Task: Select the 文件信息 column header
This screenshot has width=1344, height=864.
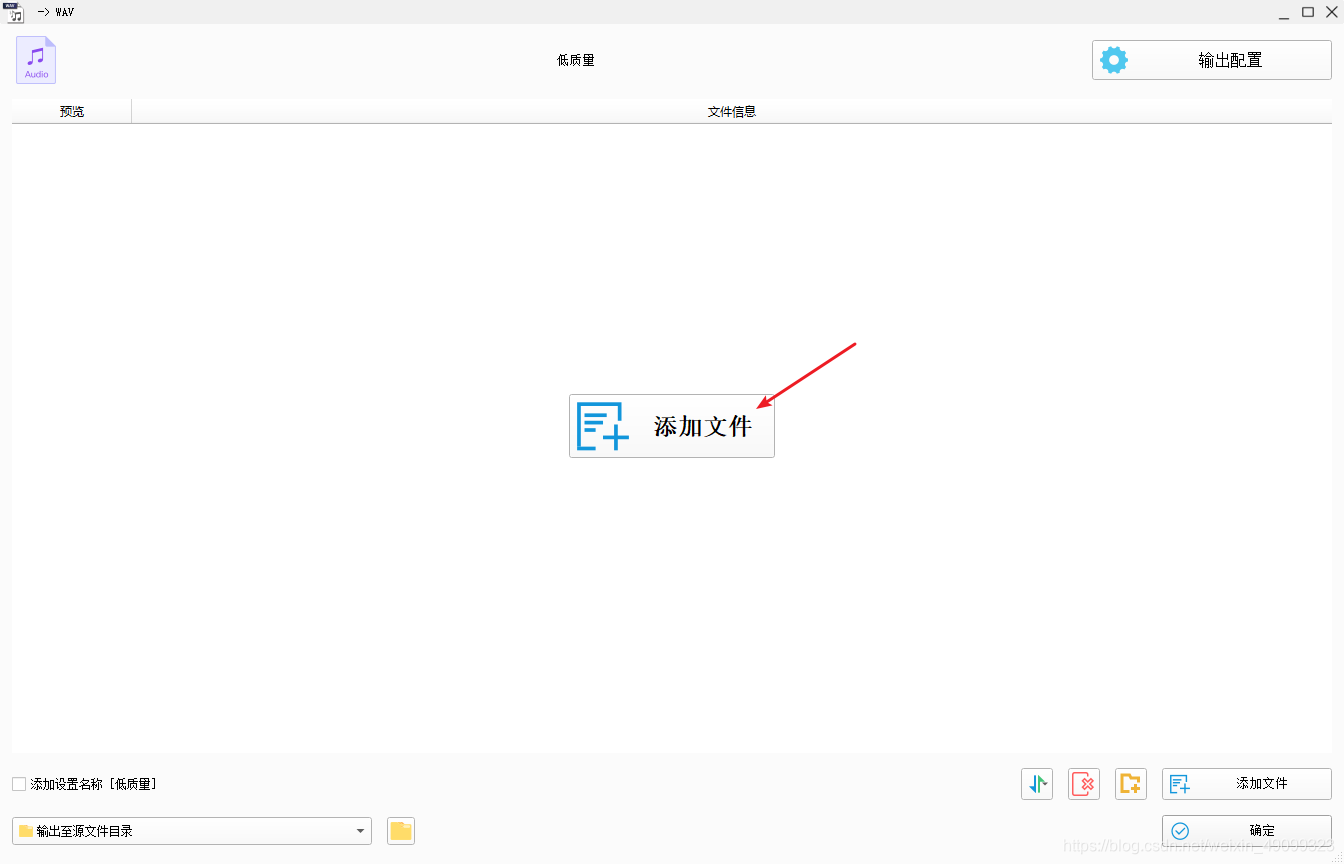Action: click(x=732, y=111)
